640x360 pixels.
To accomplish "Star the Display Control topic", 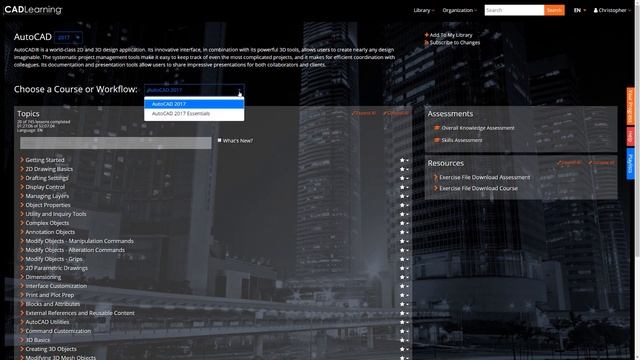I will click(402, 187).
